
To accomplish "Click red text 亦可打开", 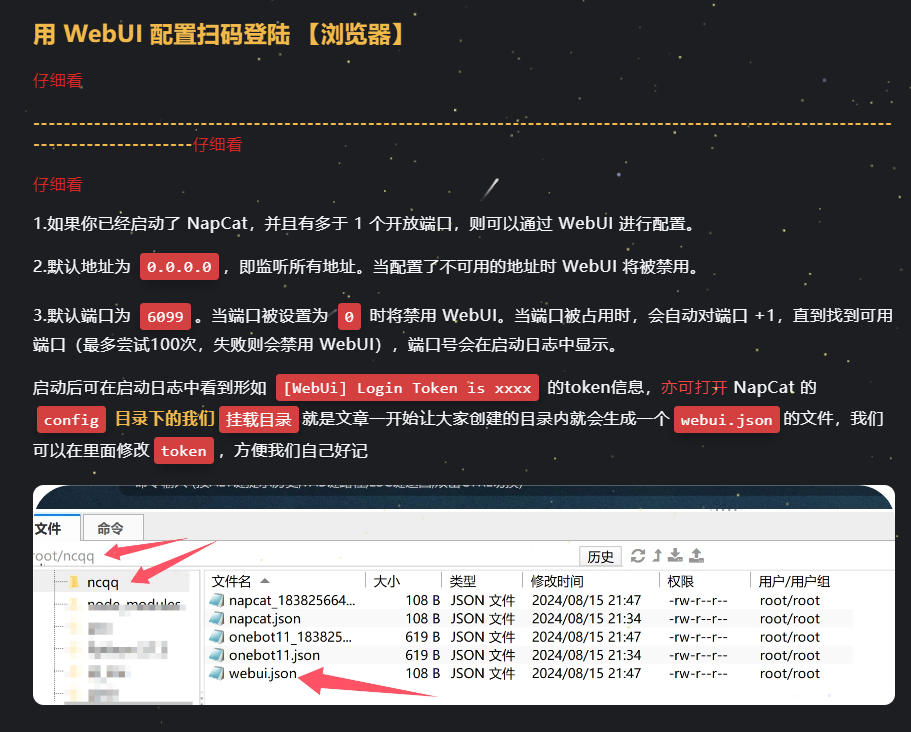I will coord(694,387).
